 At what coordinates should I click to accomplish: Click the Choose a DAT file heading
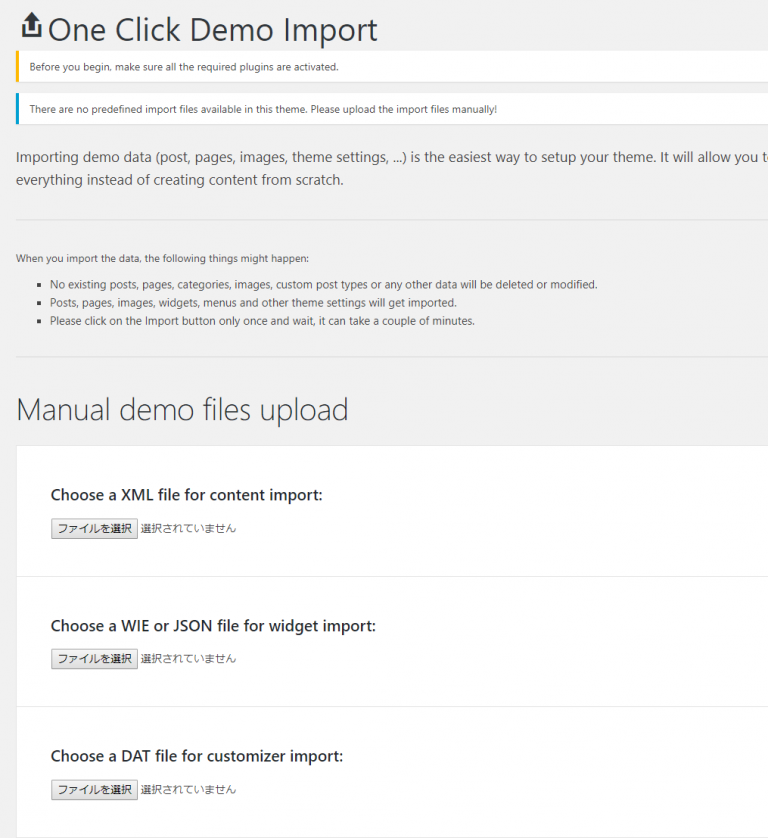click(196, 755)
